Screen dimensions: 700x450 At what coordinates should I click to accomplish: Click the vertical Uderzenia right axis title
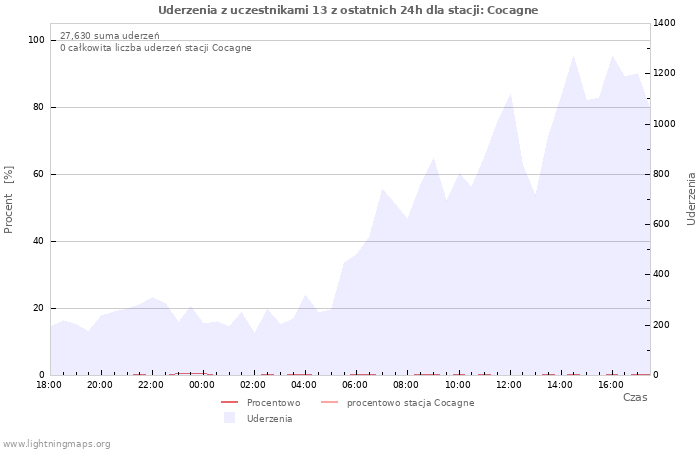[x=691, y=198]
